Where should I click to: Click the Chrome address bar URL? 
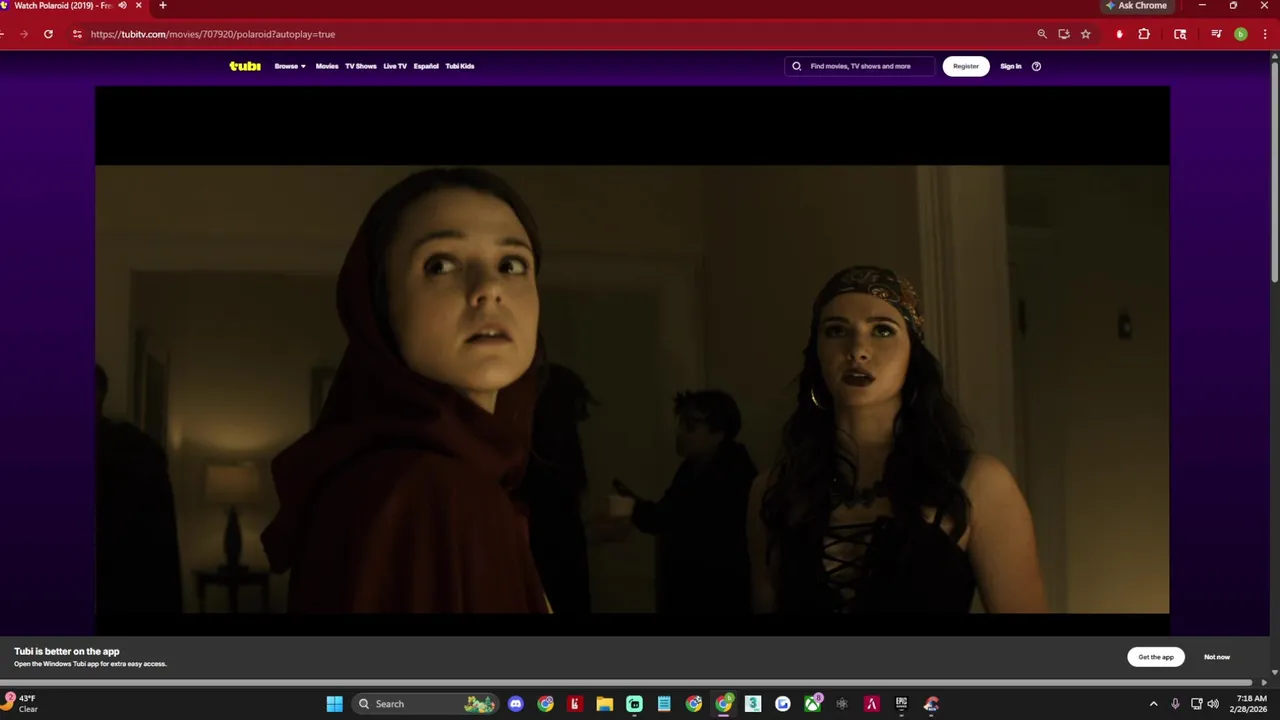(213, 34)
